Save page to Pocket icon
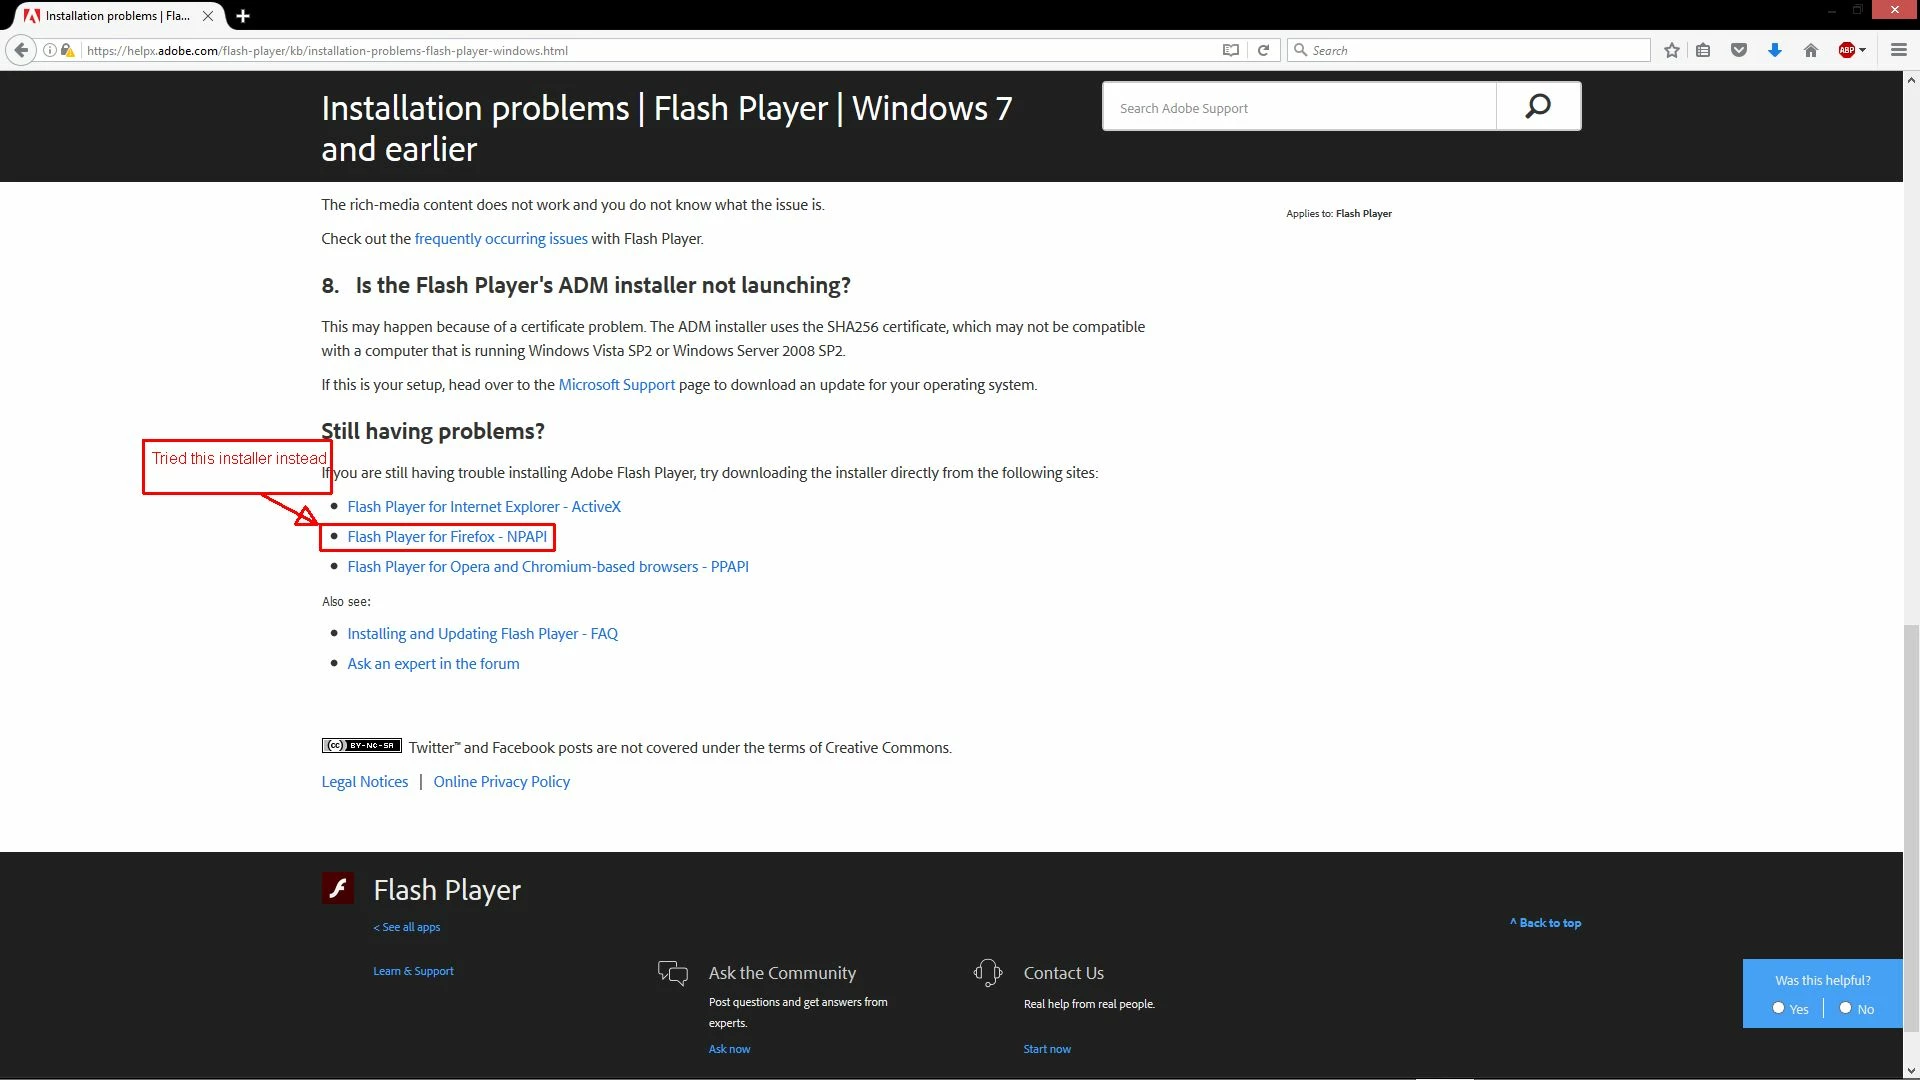 1739,50
